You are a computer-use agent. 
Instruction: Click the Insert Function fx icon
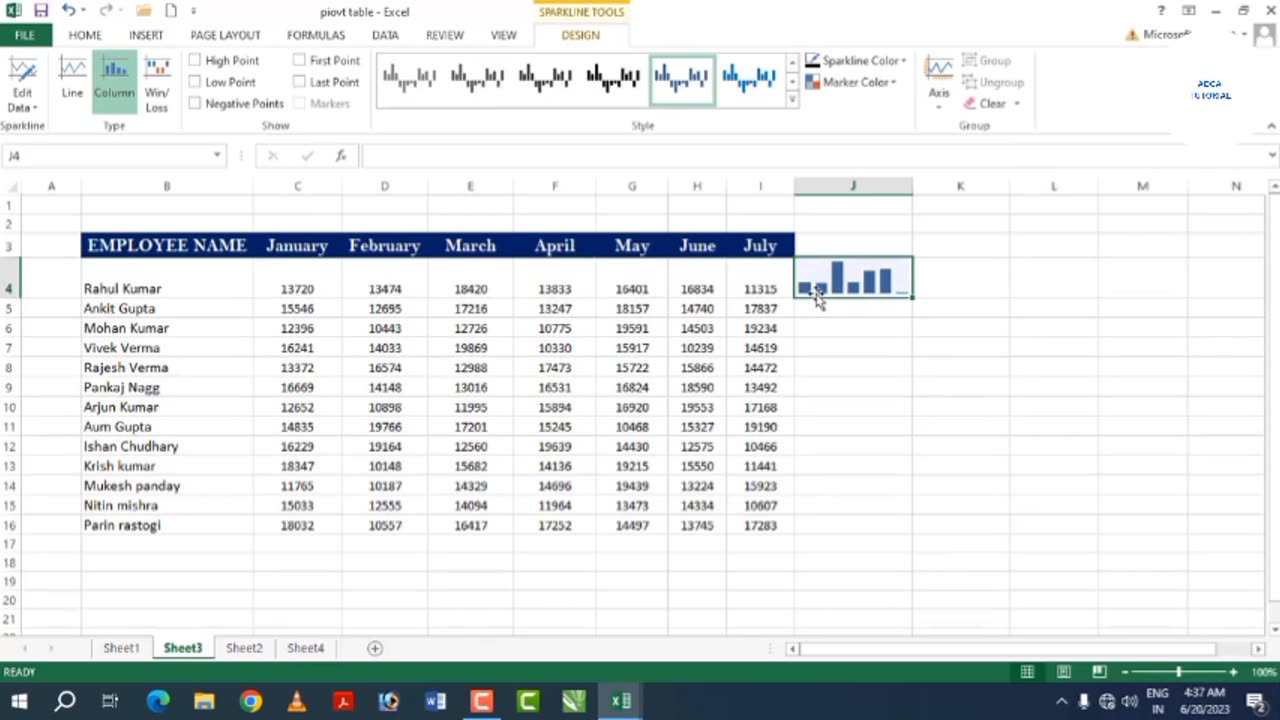(x=341, y=155)
